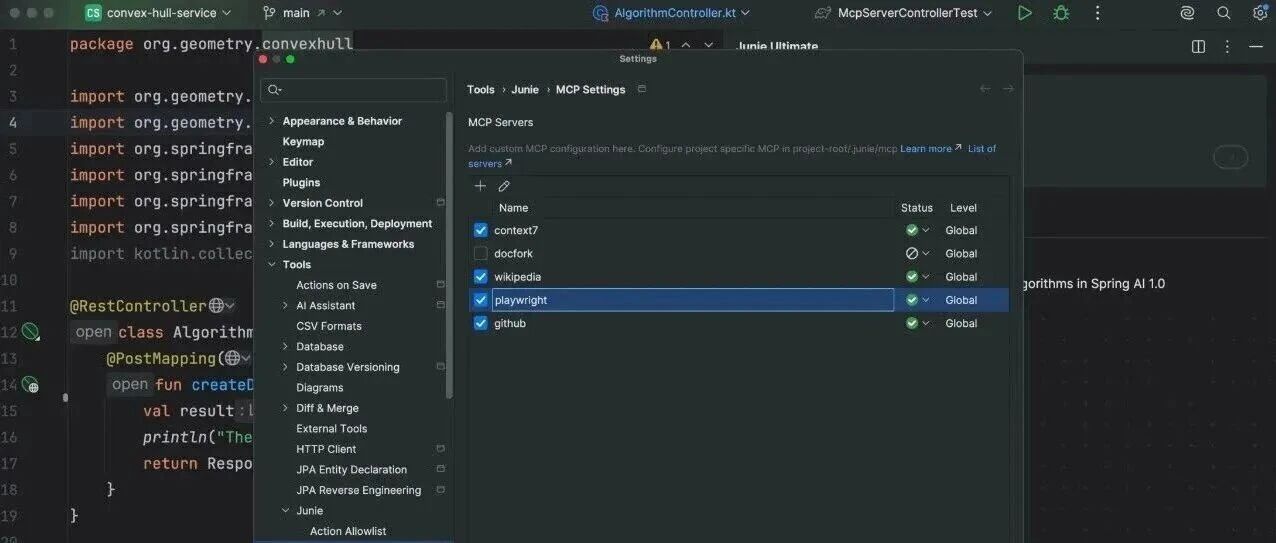Uncheck the github server checkbox
The height and width of the screenshot is (543, 1276).
pyautogui.click(x=480, y=323)
